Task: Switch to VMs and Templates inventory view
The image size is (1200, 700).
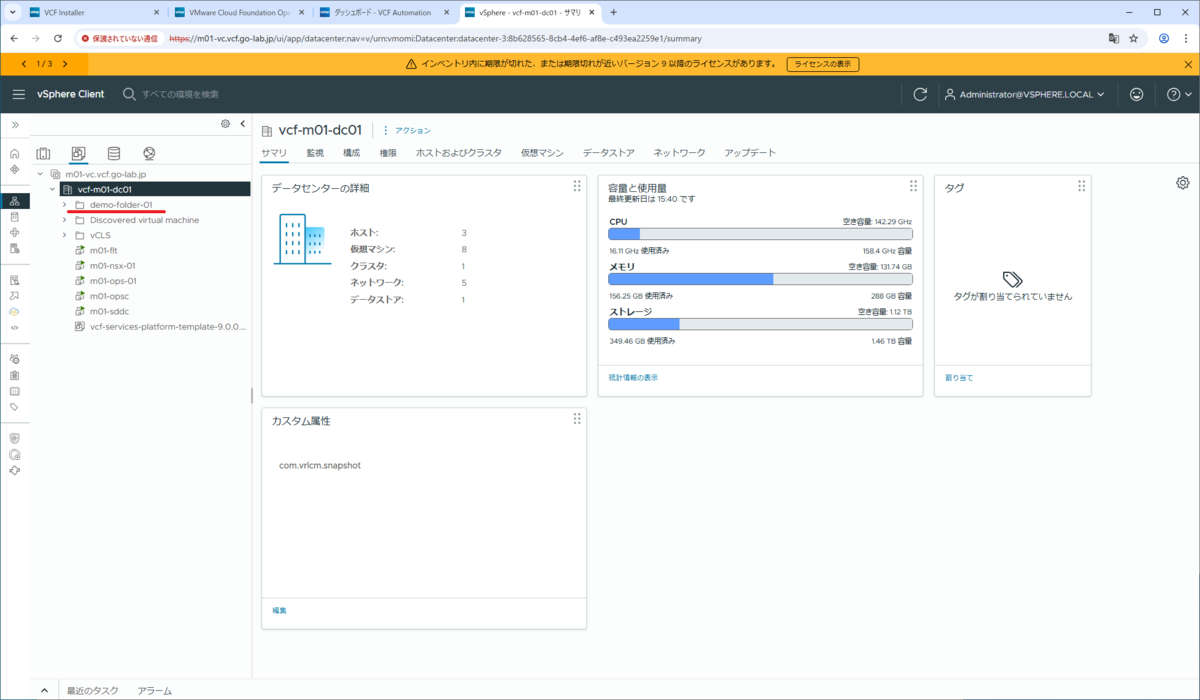Action: [78, 153]
